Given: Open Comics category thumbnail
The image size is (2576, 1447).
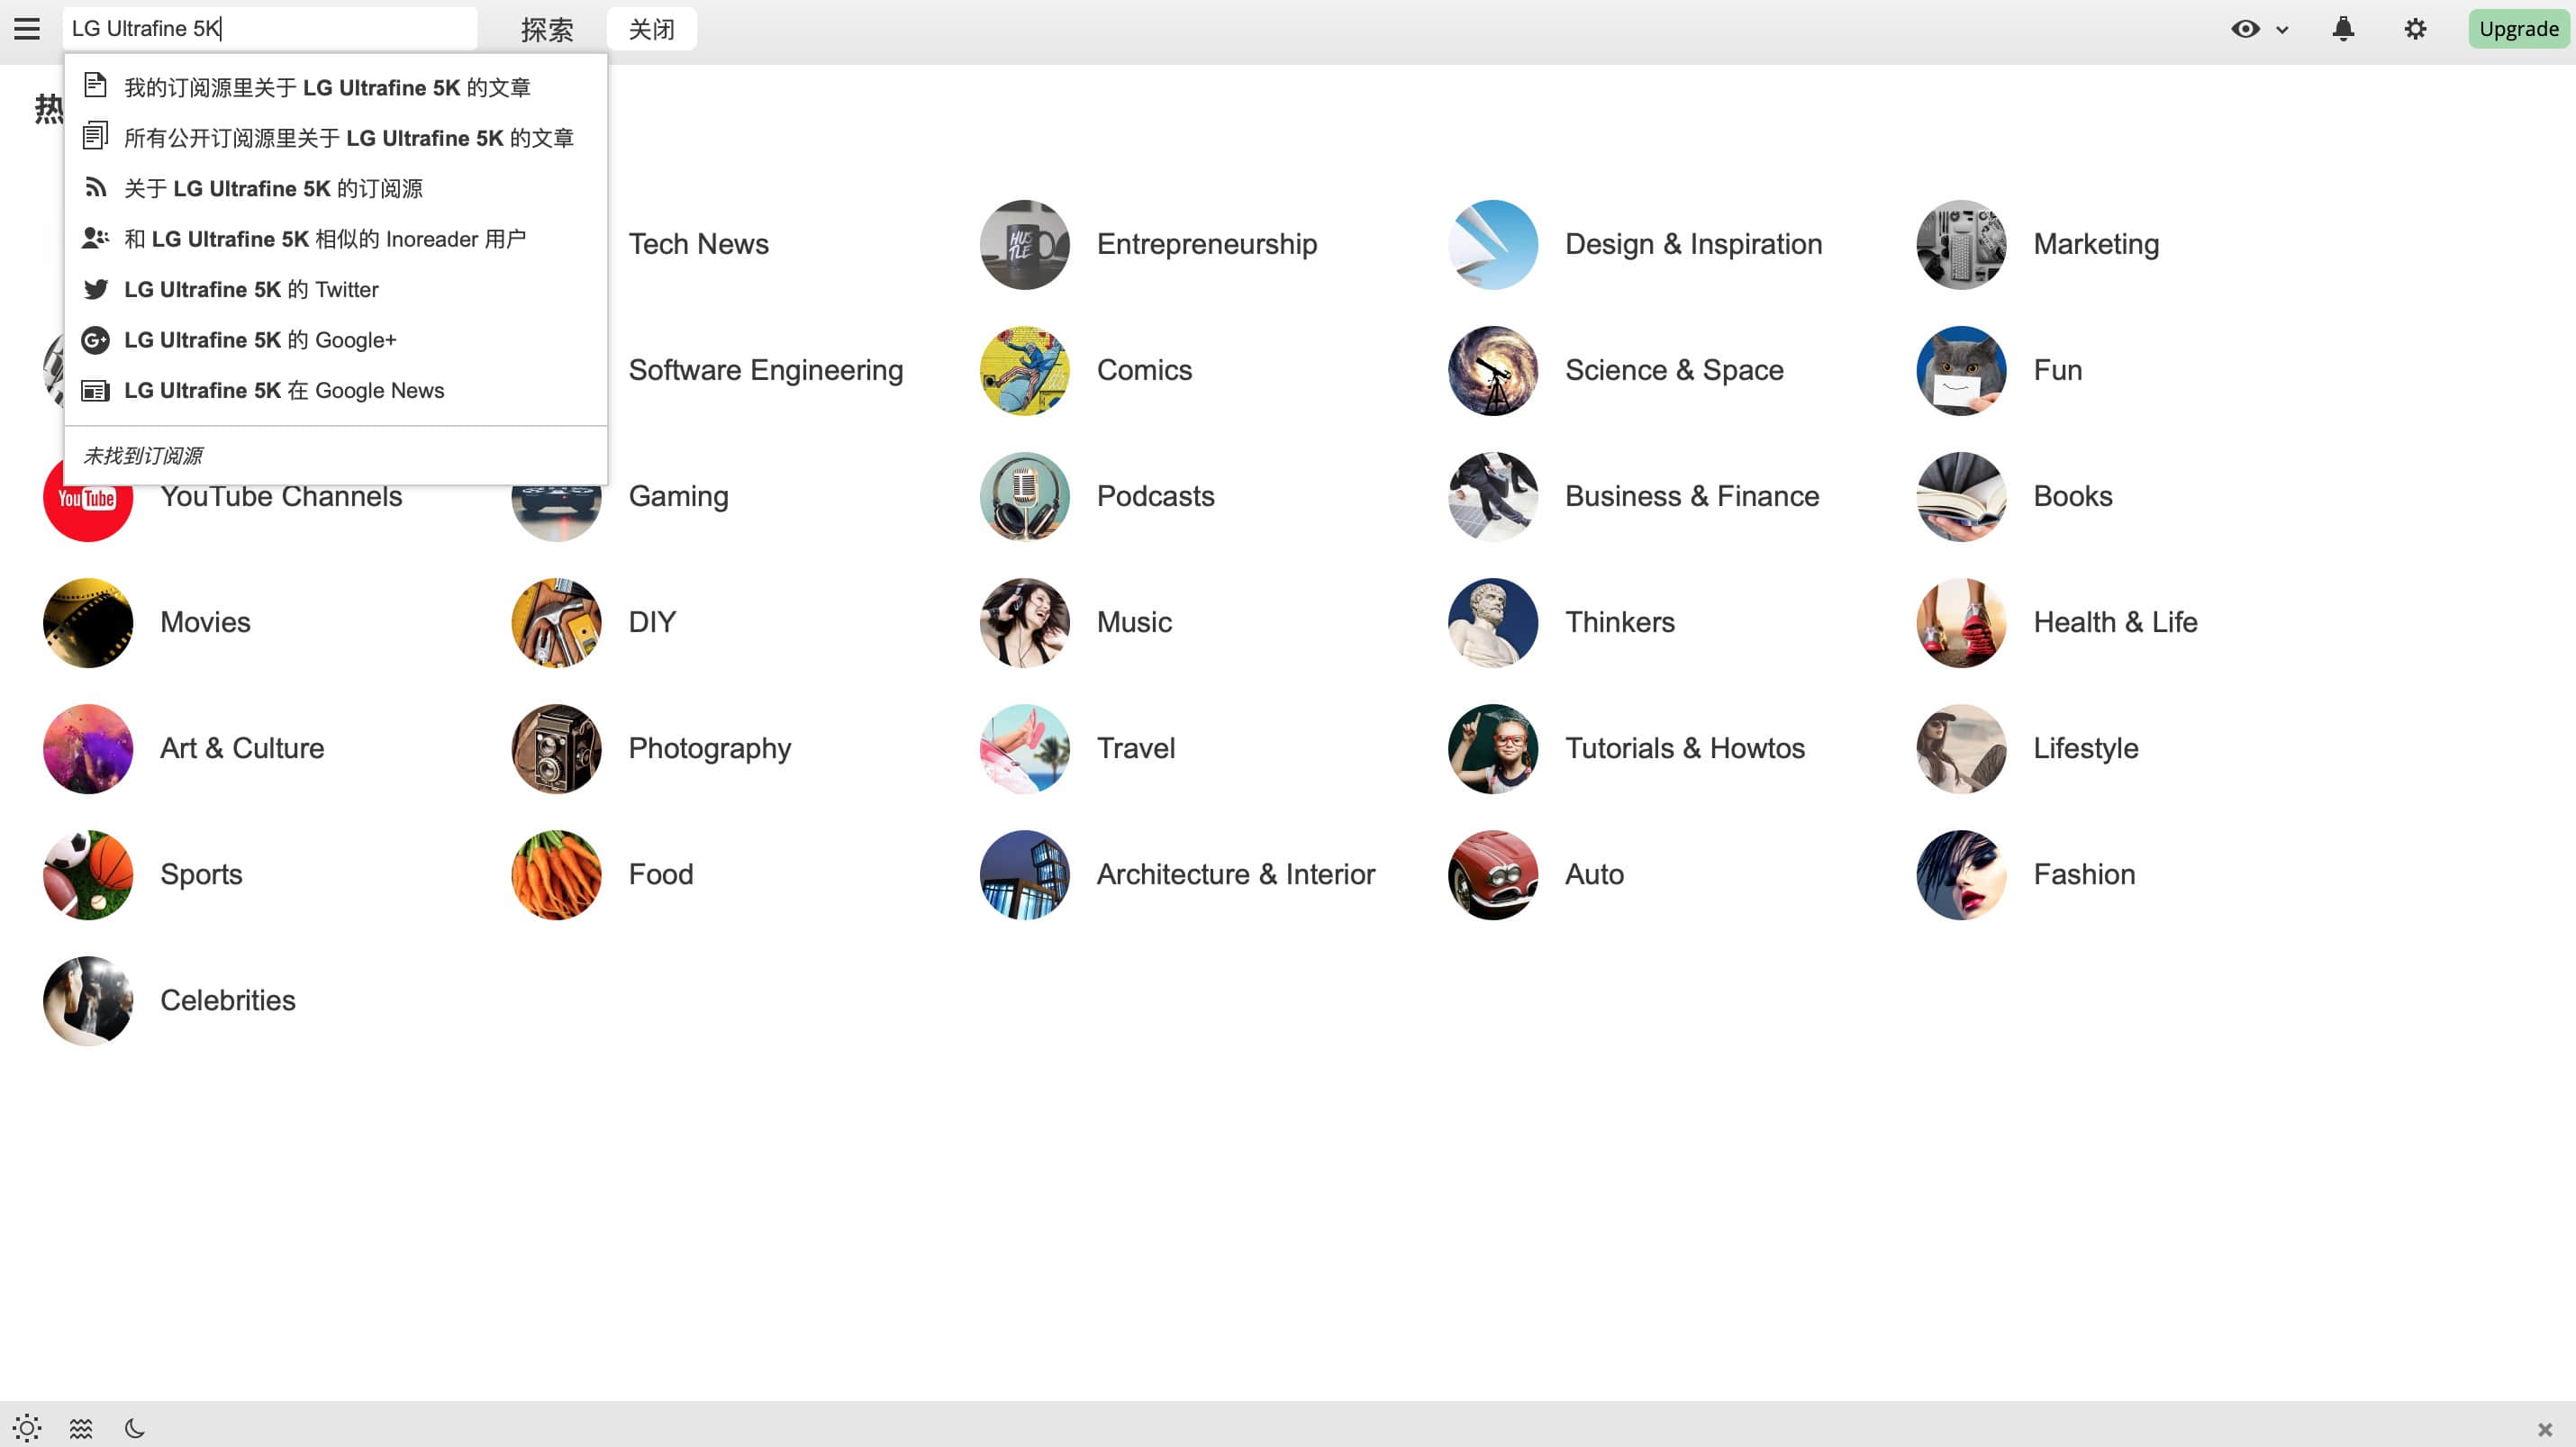Looking at the screenshot, I should [1024, 371].
